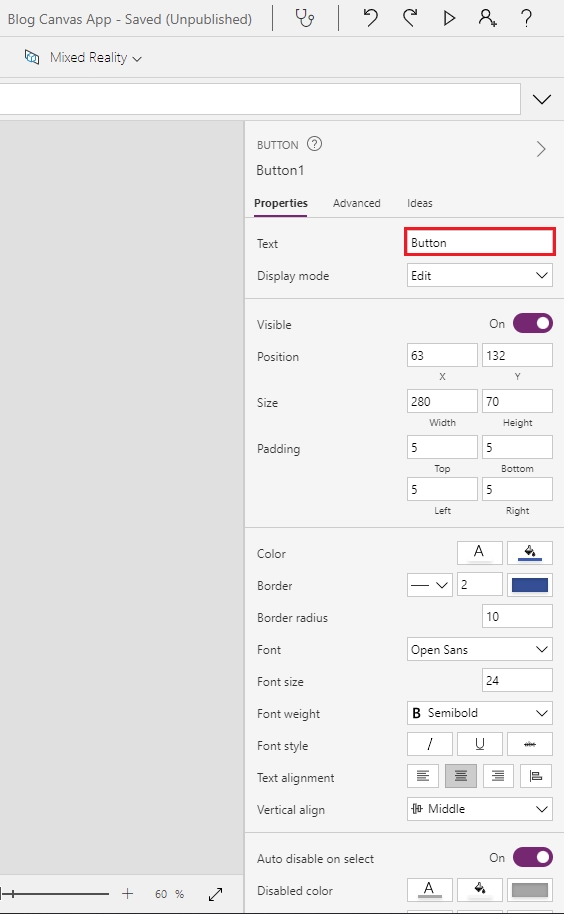564x914 pixels.
Task: Click the Redo arrow icon
Action: (410, 18)
